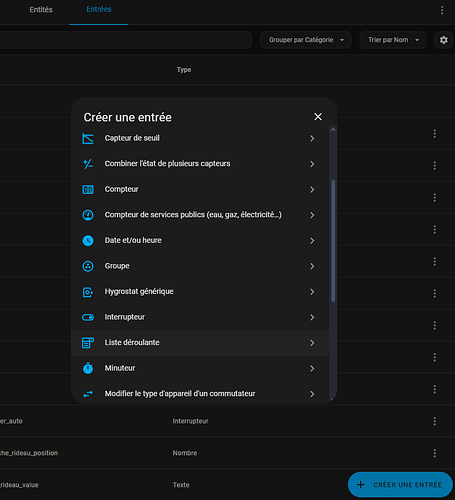455x500 pixels.
Task: Click the Hygrostat générique icon
Action: 88,292
